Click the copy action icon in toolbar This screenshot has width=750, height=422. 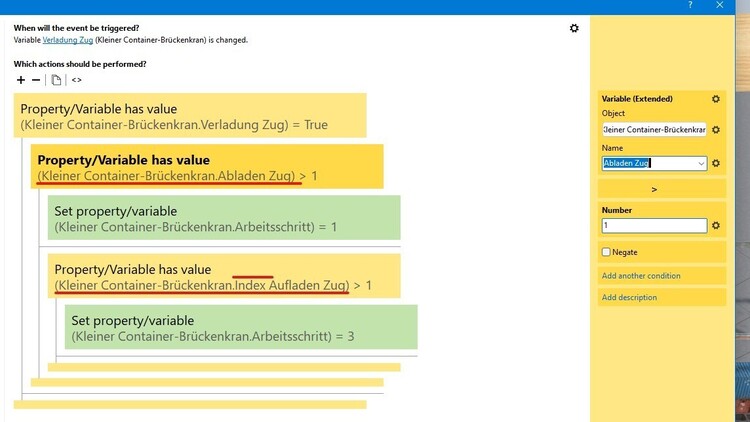coord(57,80)
